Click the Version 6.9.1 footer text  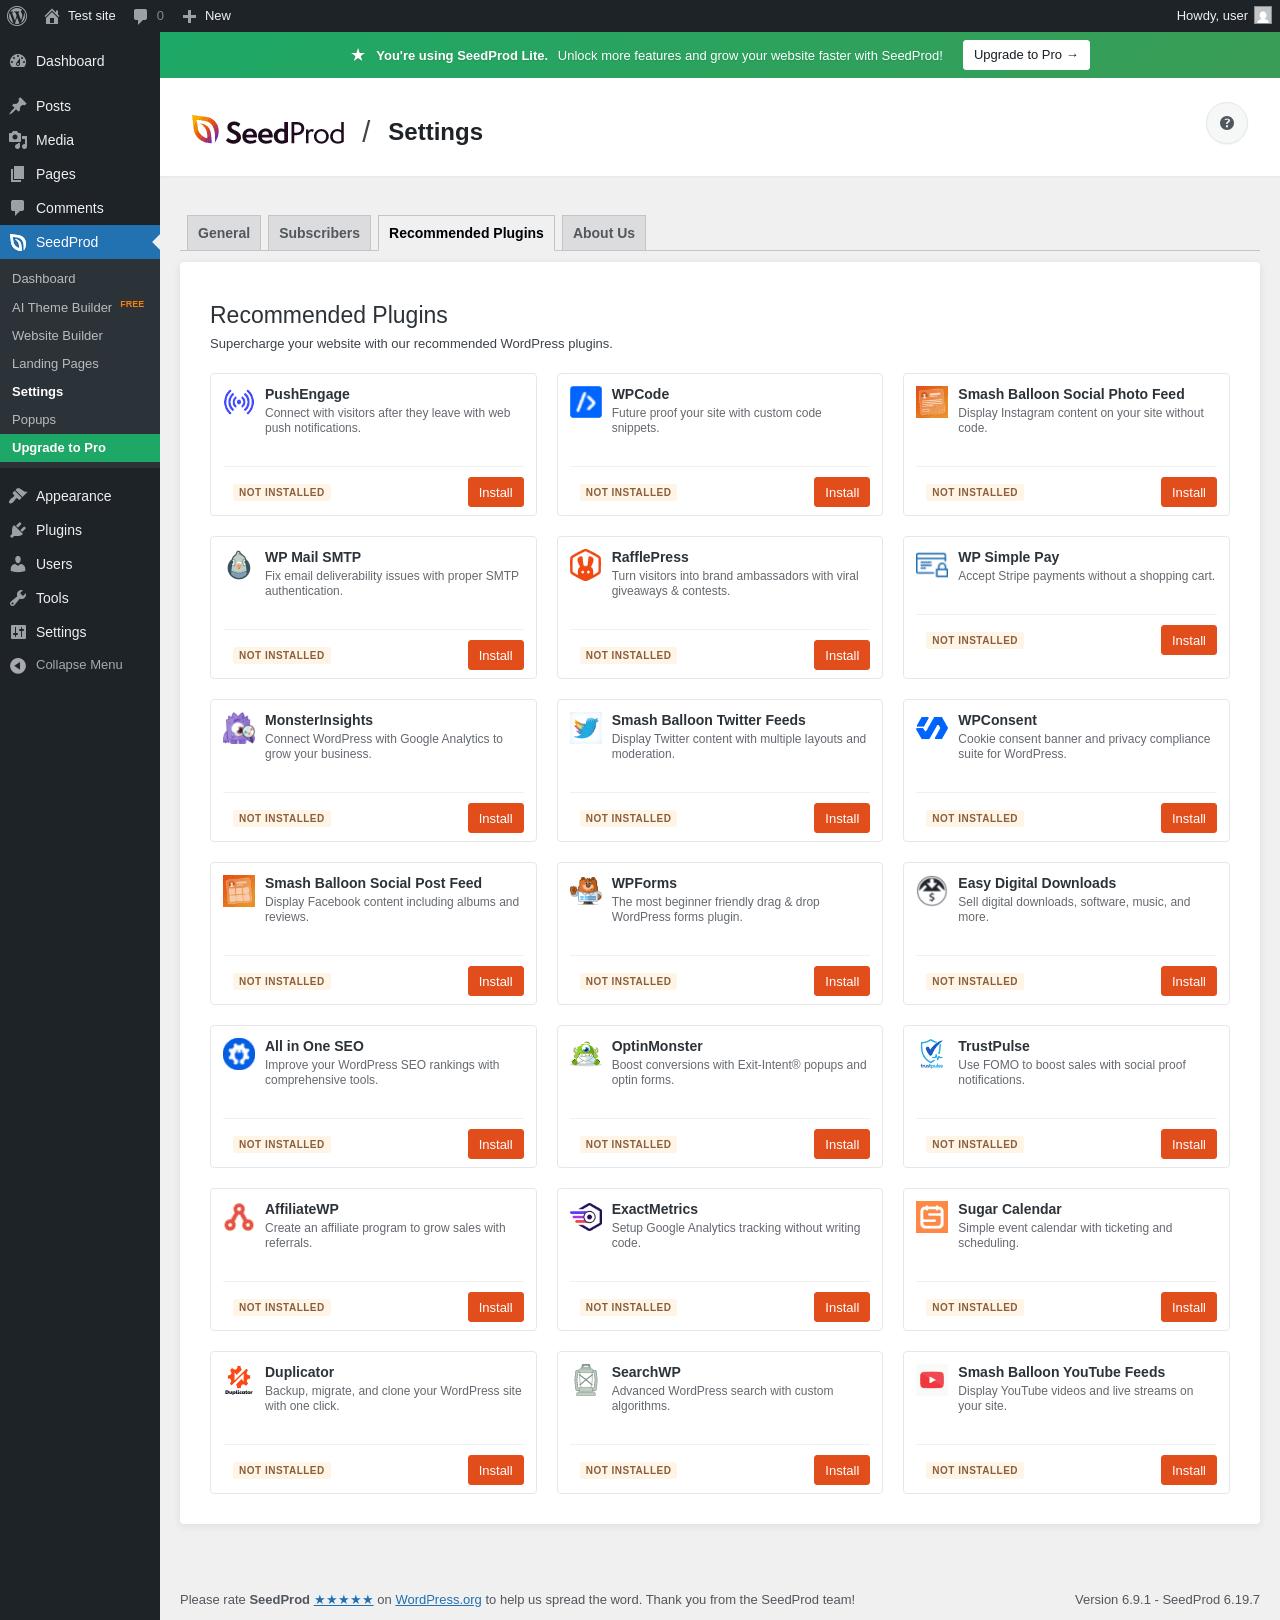[x=1167, y=1599]
